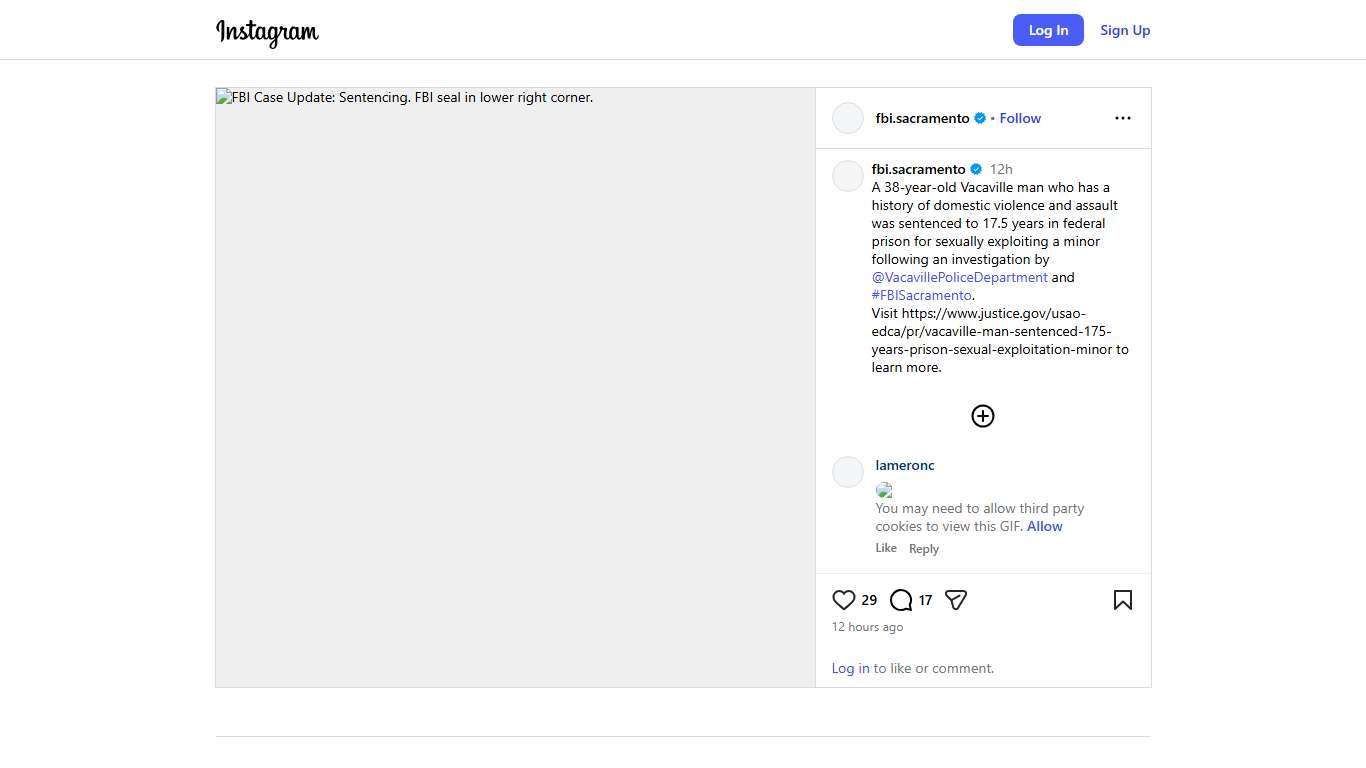Image resolution: width=1366 pixels, height=768 pixels.
Task: Load more comments with plus circle icon
Action: click(x=983, y=416)
